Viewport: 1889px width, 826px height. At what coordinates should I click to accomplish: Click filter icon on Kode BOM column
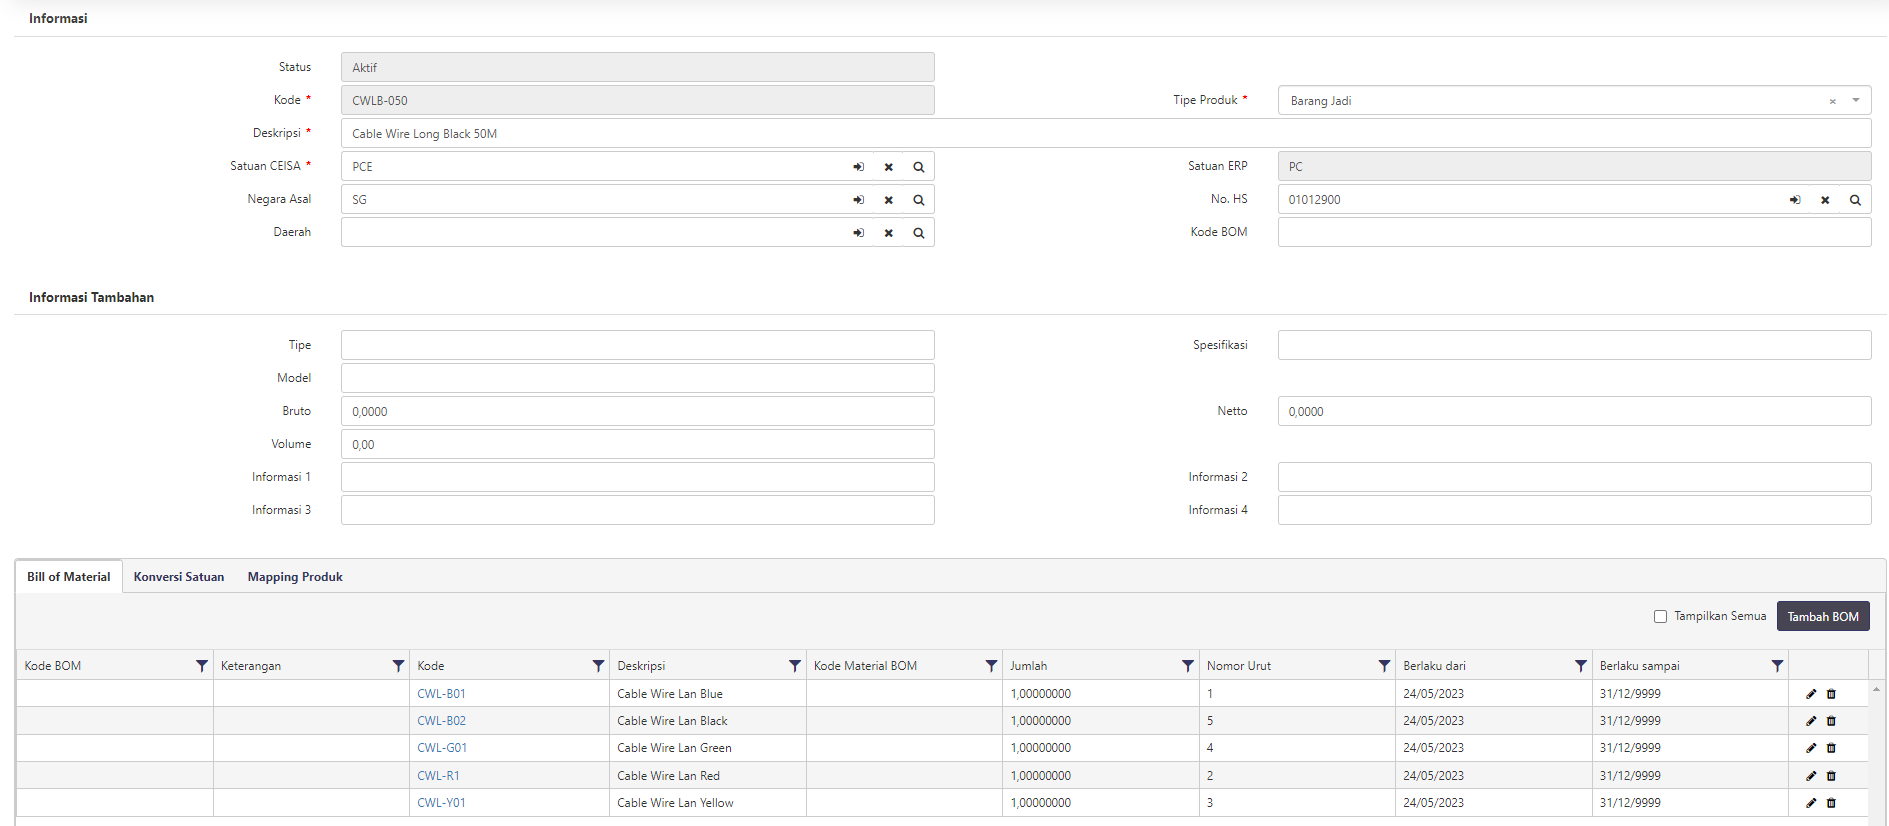pos(202,666)
